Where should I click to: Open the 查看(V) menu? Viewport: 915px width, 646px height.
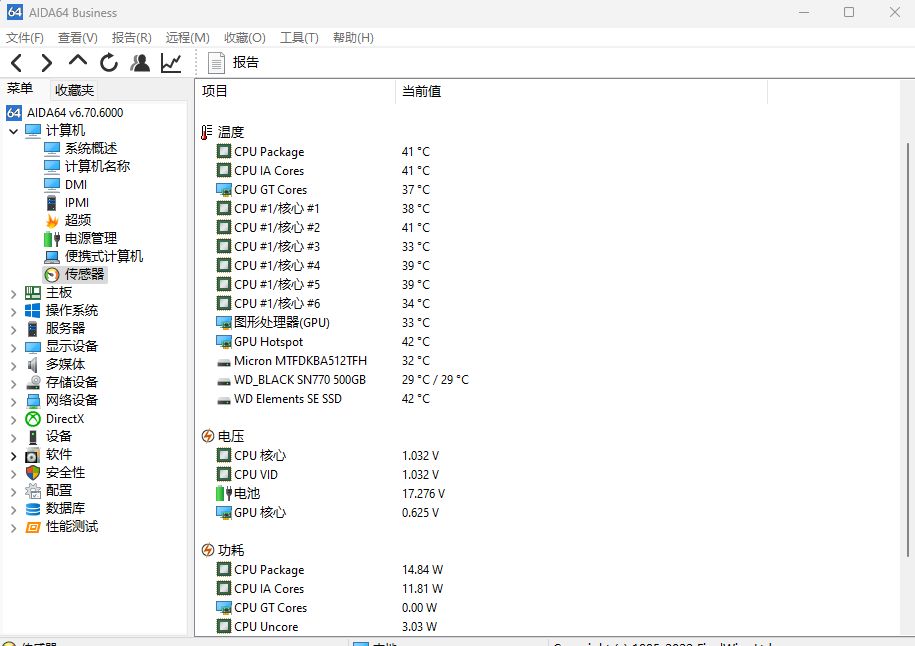pyautogui.click(x=78, y=37)
